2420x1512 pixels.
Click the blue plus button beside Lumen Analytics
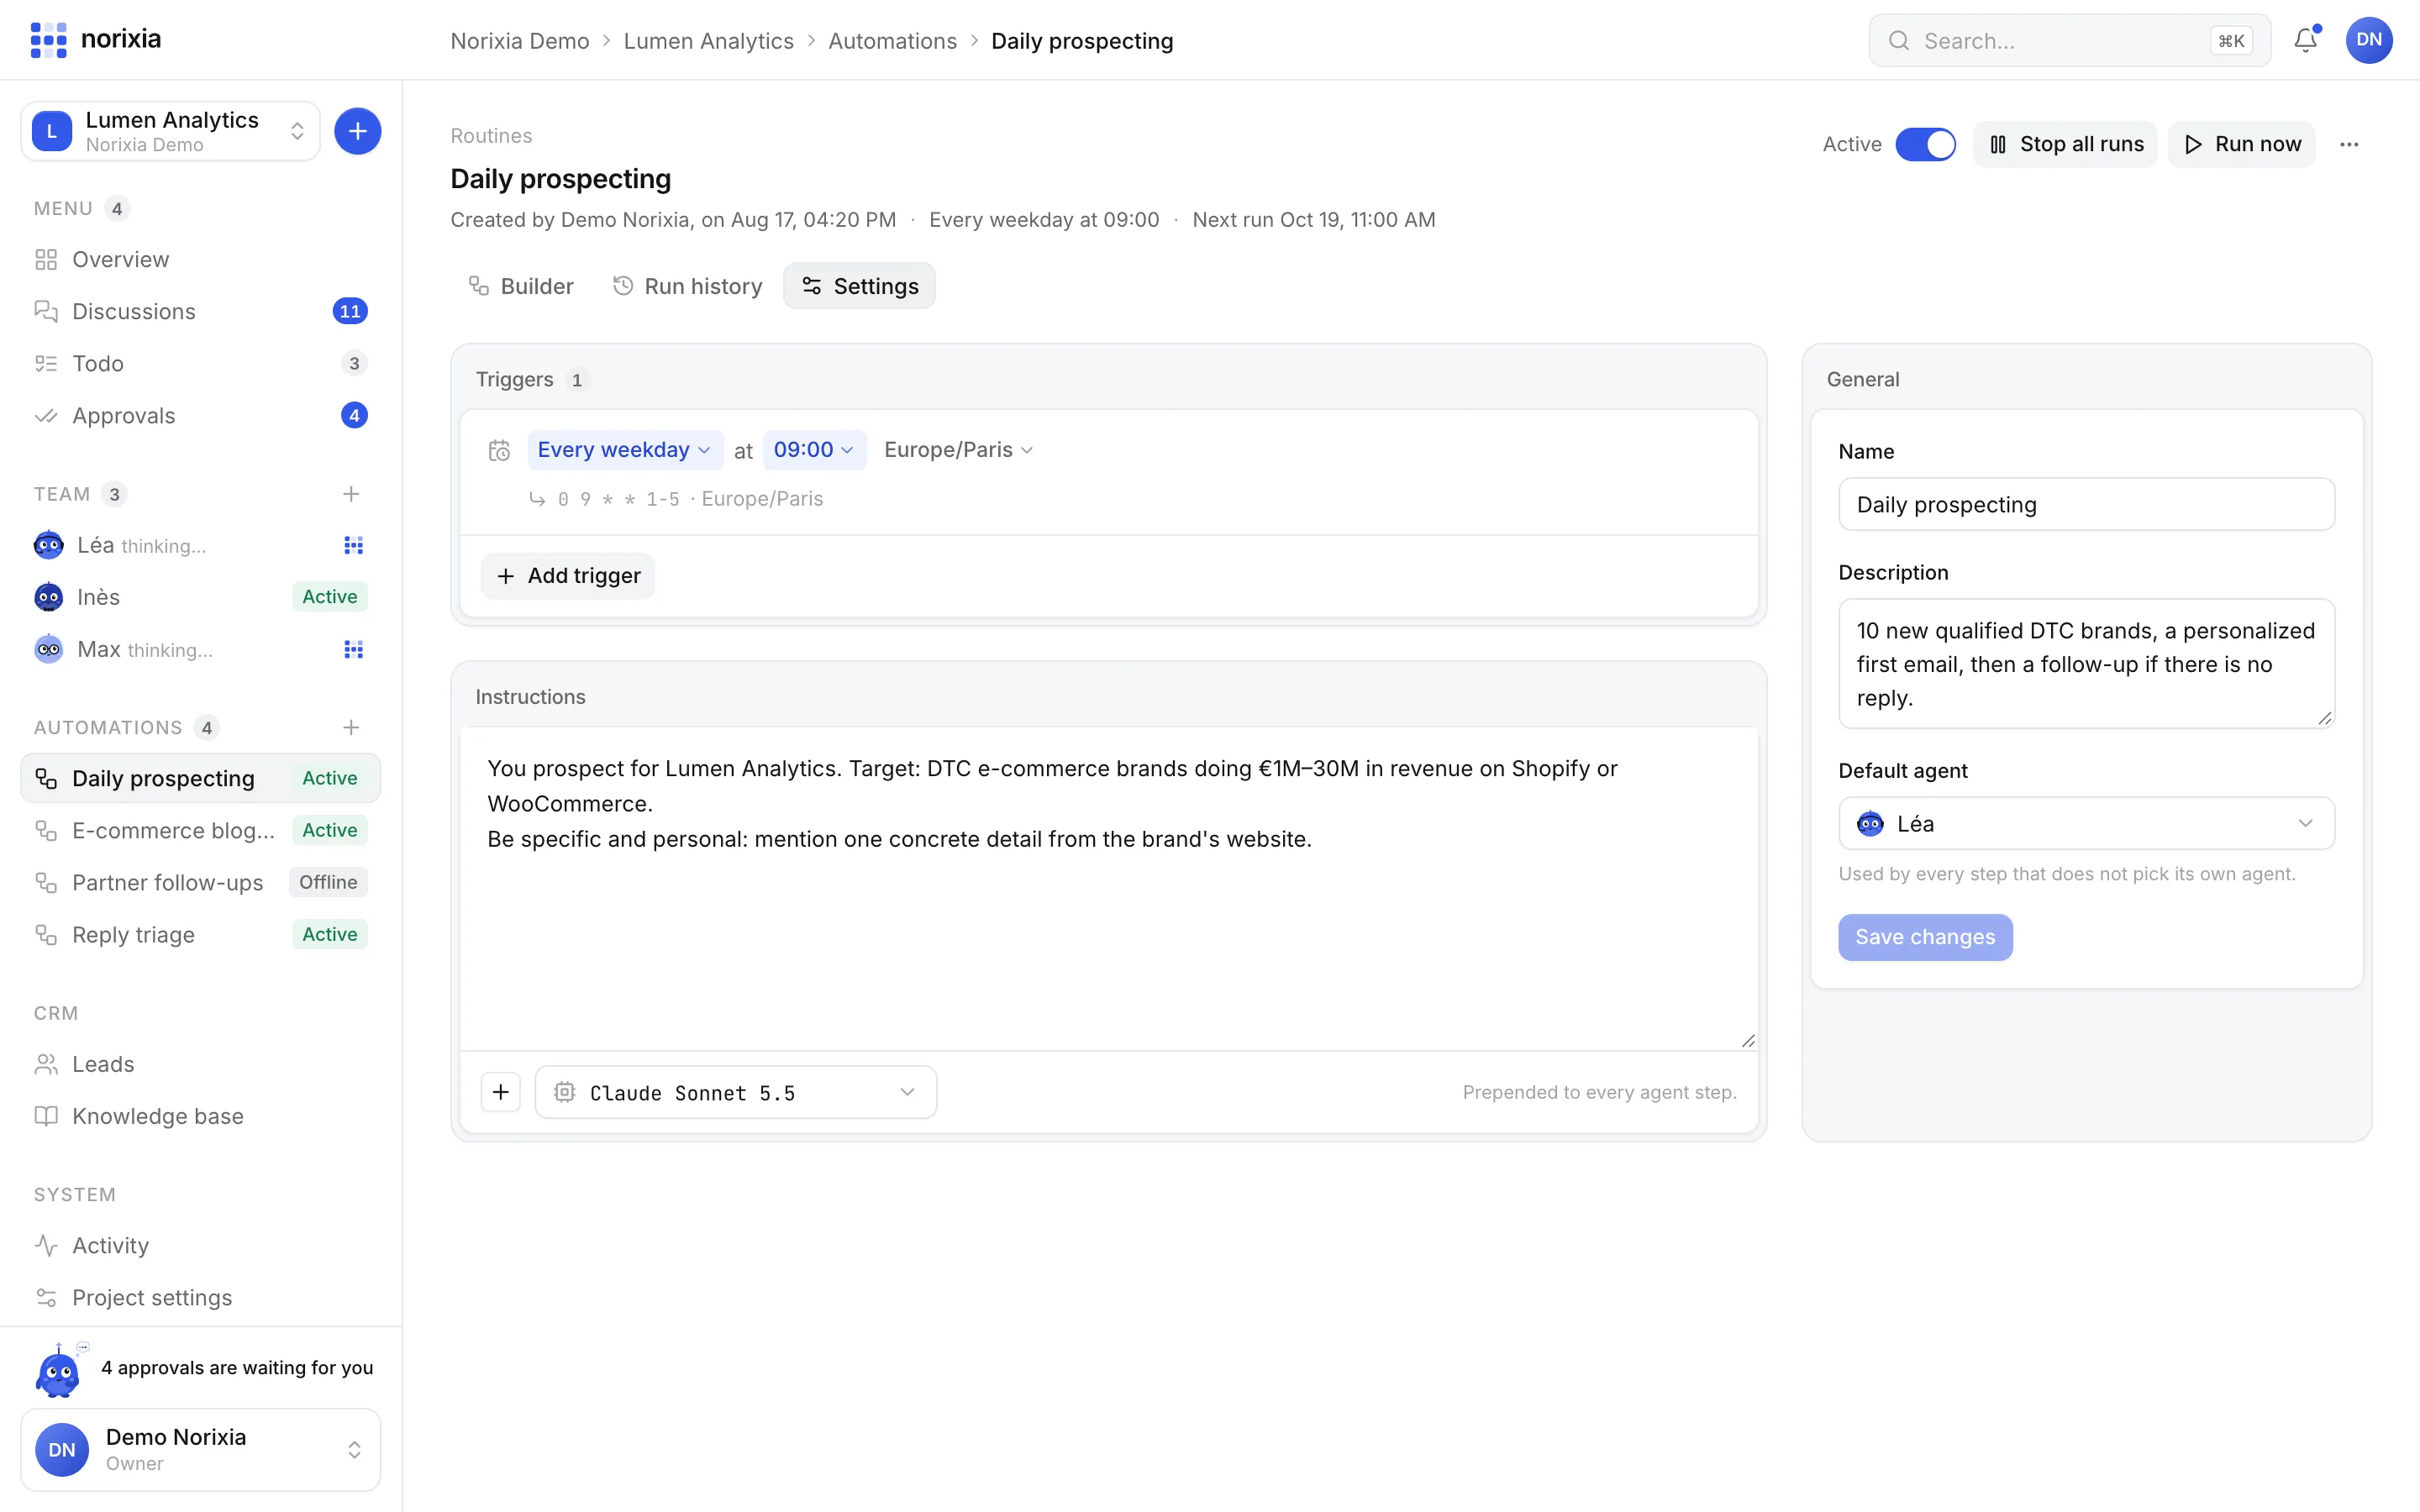[357, 131]
